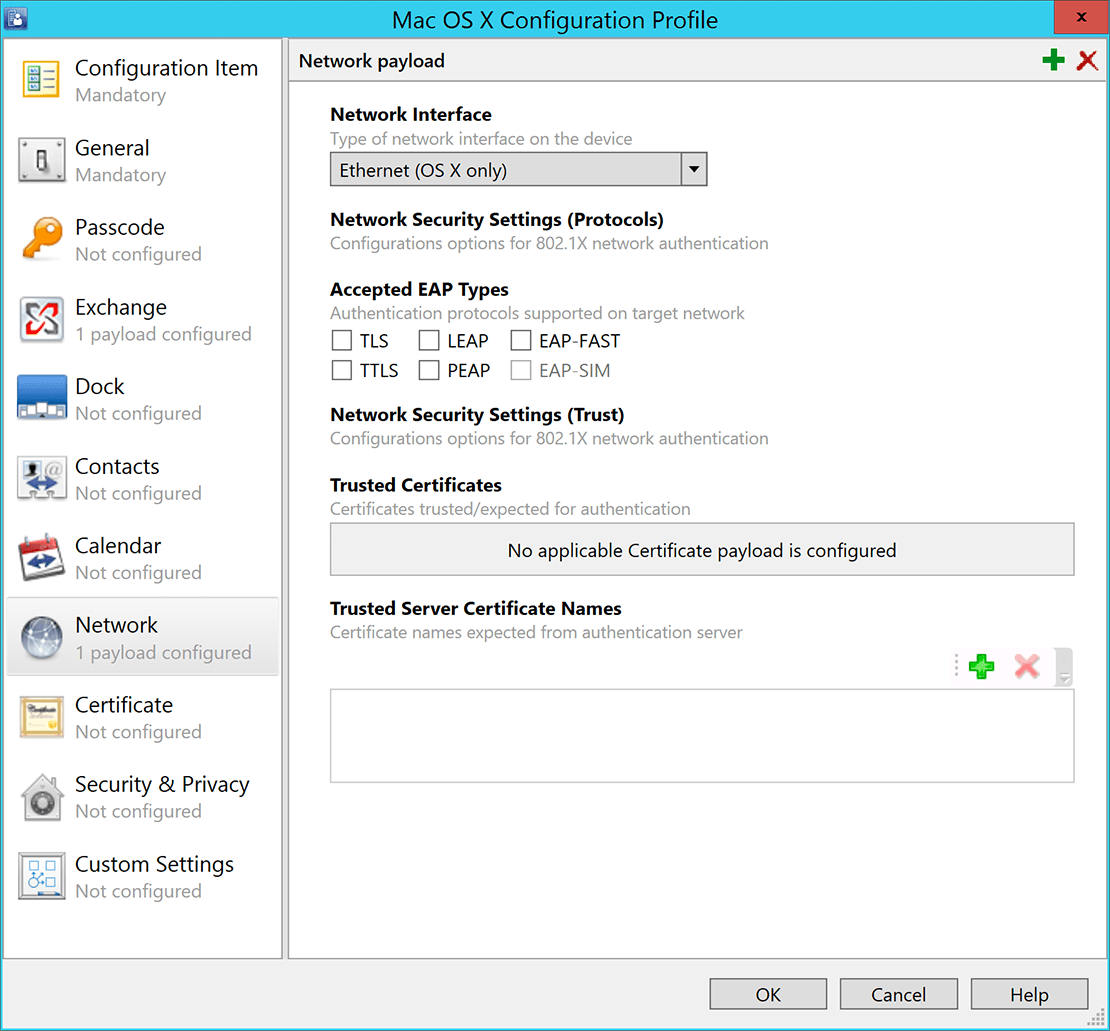The image size is (1110, 1031).
Task: Click the green plus to add Network payload
Action: (x=1053, y=61)
